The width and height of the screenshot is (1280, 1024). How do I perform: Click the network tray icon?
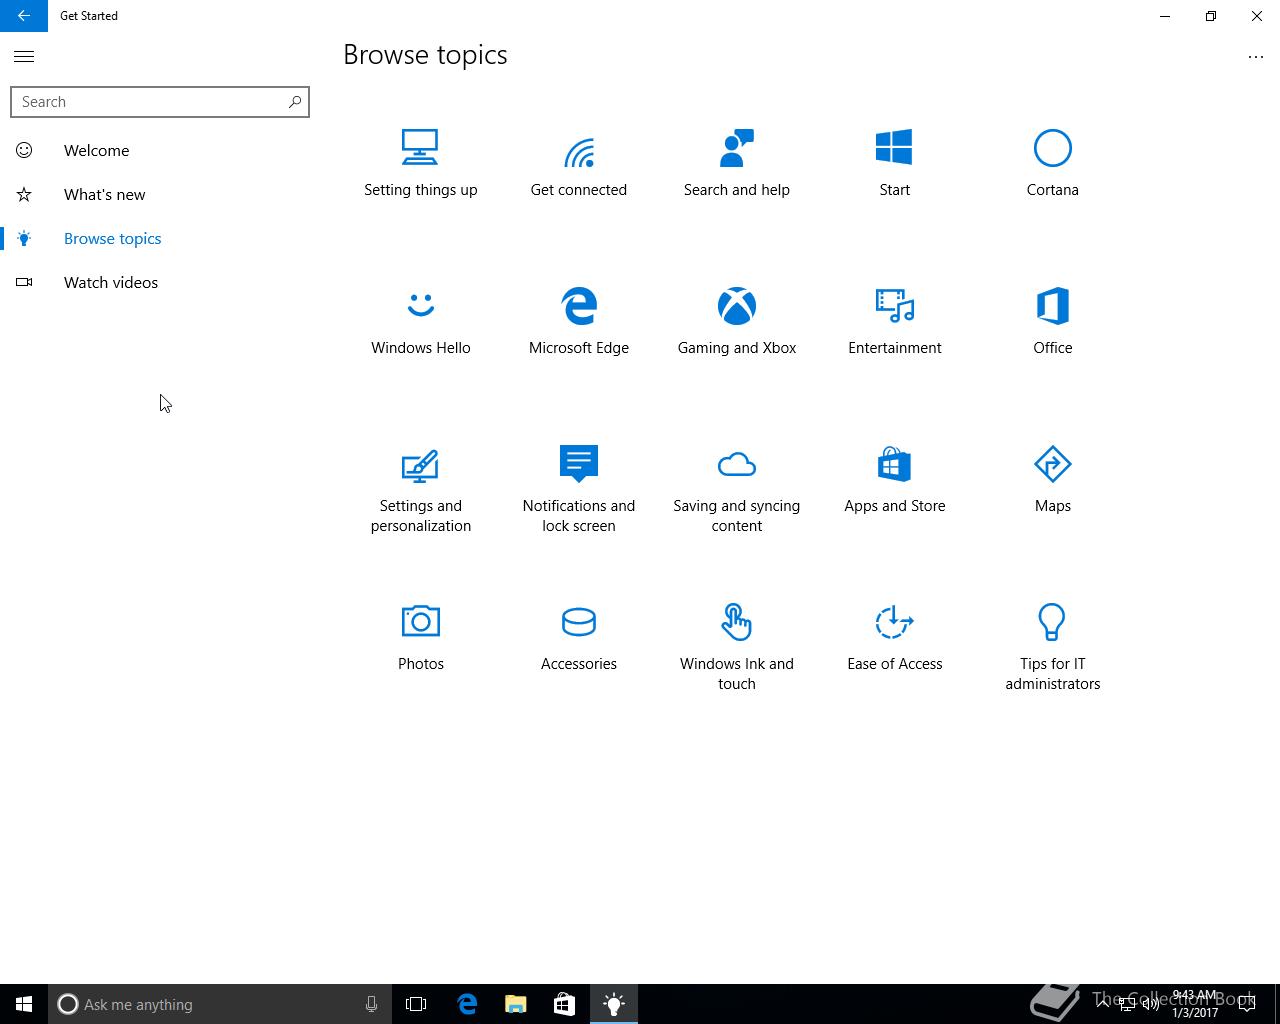(x=1127, y=1005)
